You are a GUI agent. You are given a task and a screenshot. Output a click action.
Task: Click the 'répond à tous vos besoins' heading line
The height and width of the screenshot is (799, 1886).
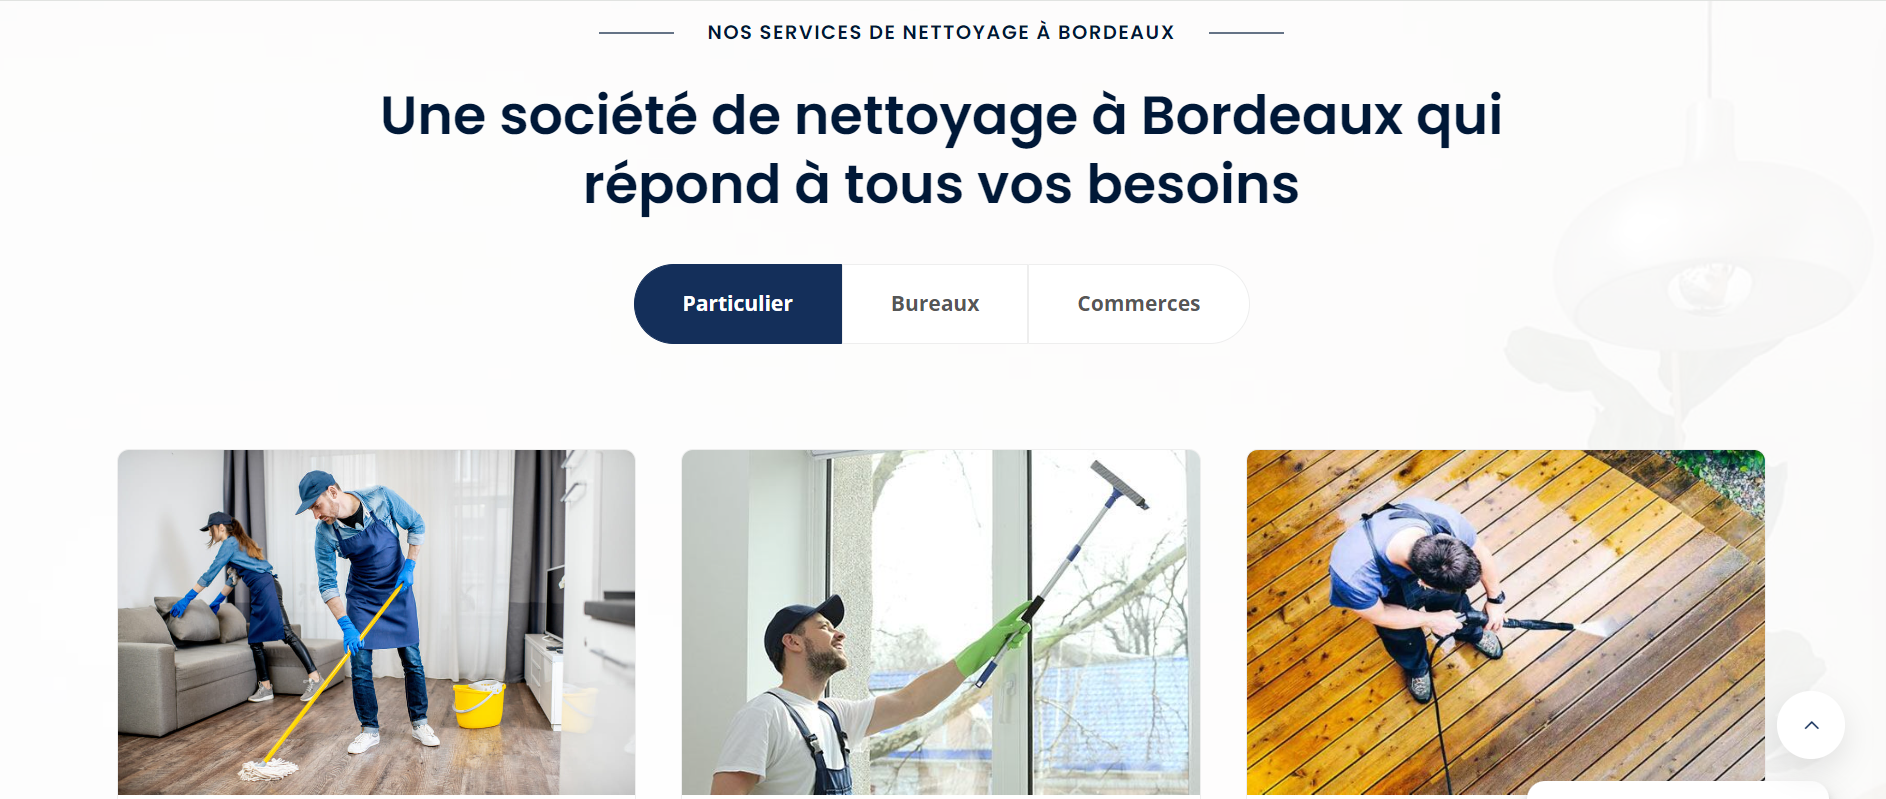click(941, 184)
